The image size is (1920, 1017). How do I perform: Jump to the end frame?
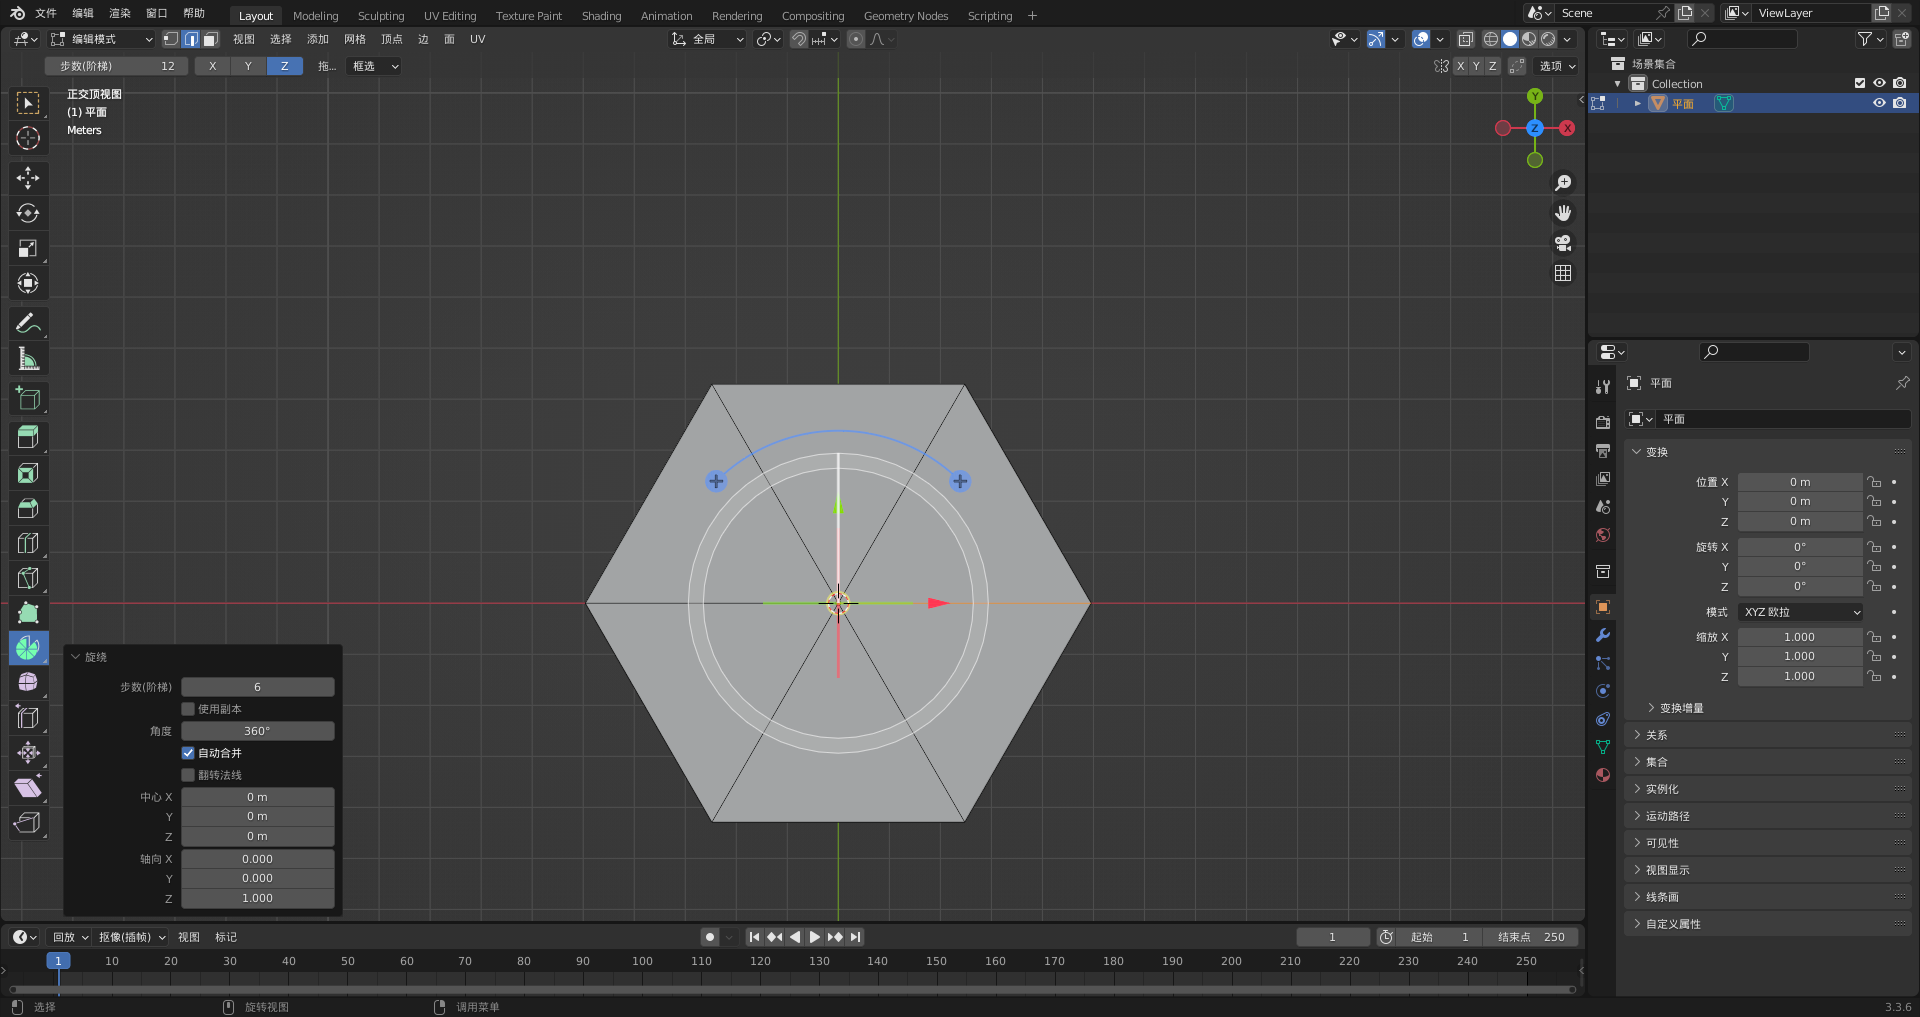click(855, 937)
